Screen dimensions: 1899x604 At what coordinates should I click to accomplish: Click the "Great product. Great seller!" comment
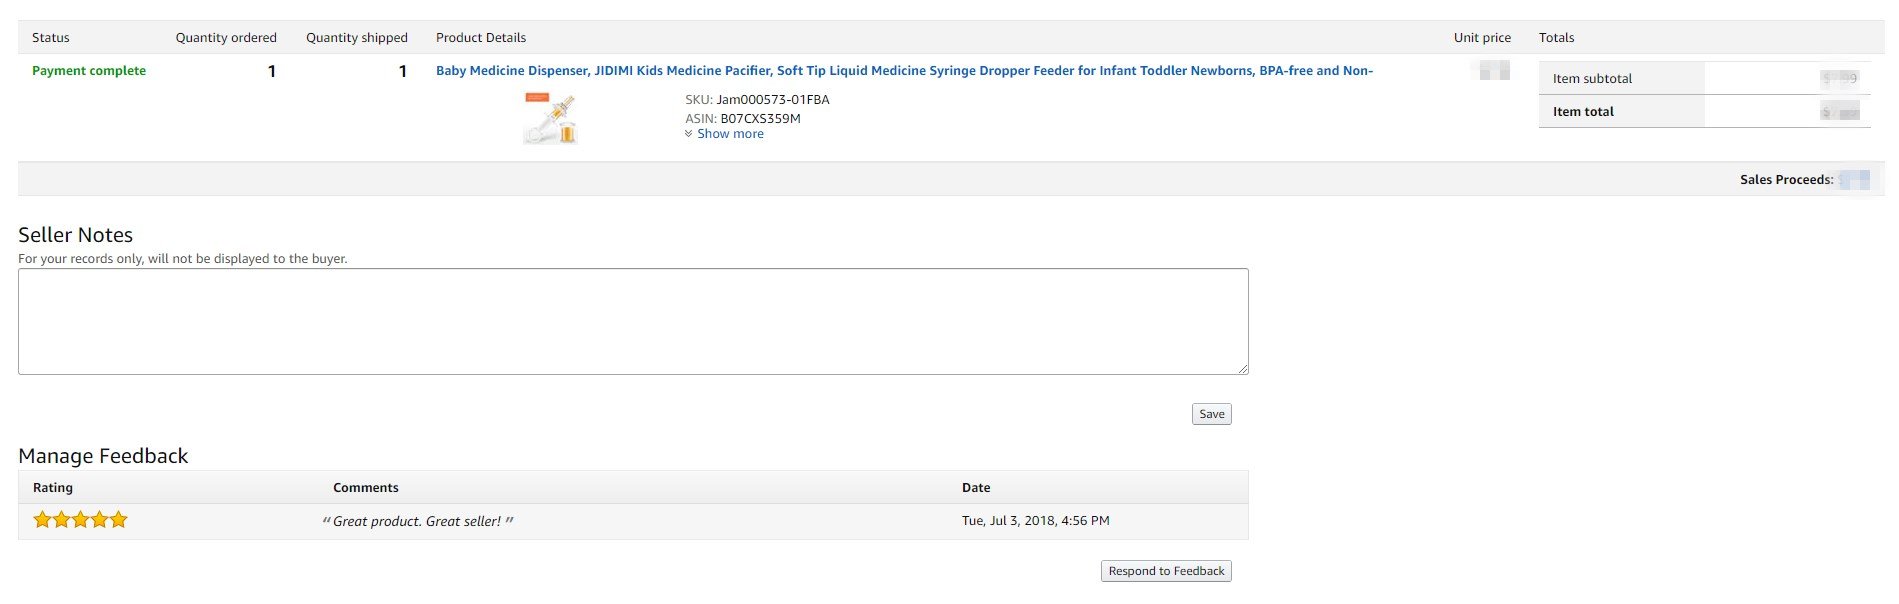click(417, 521)
